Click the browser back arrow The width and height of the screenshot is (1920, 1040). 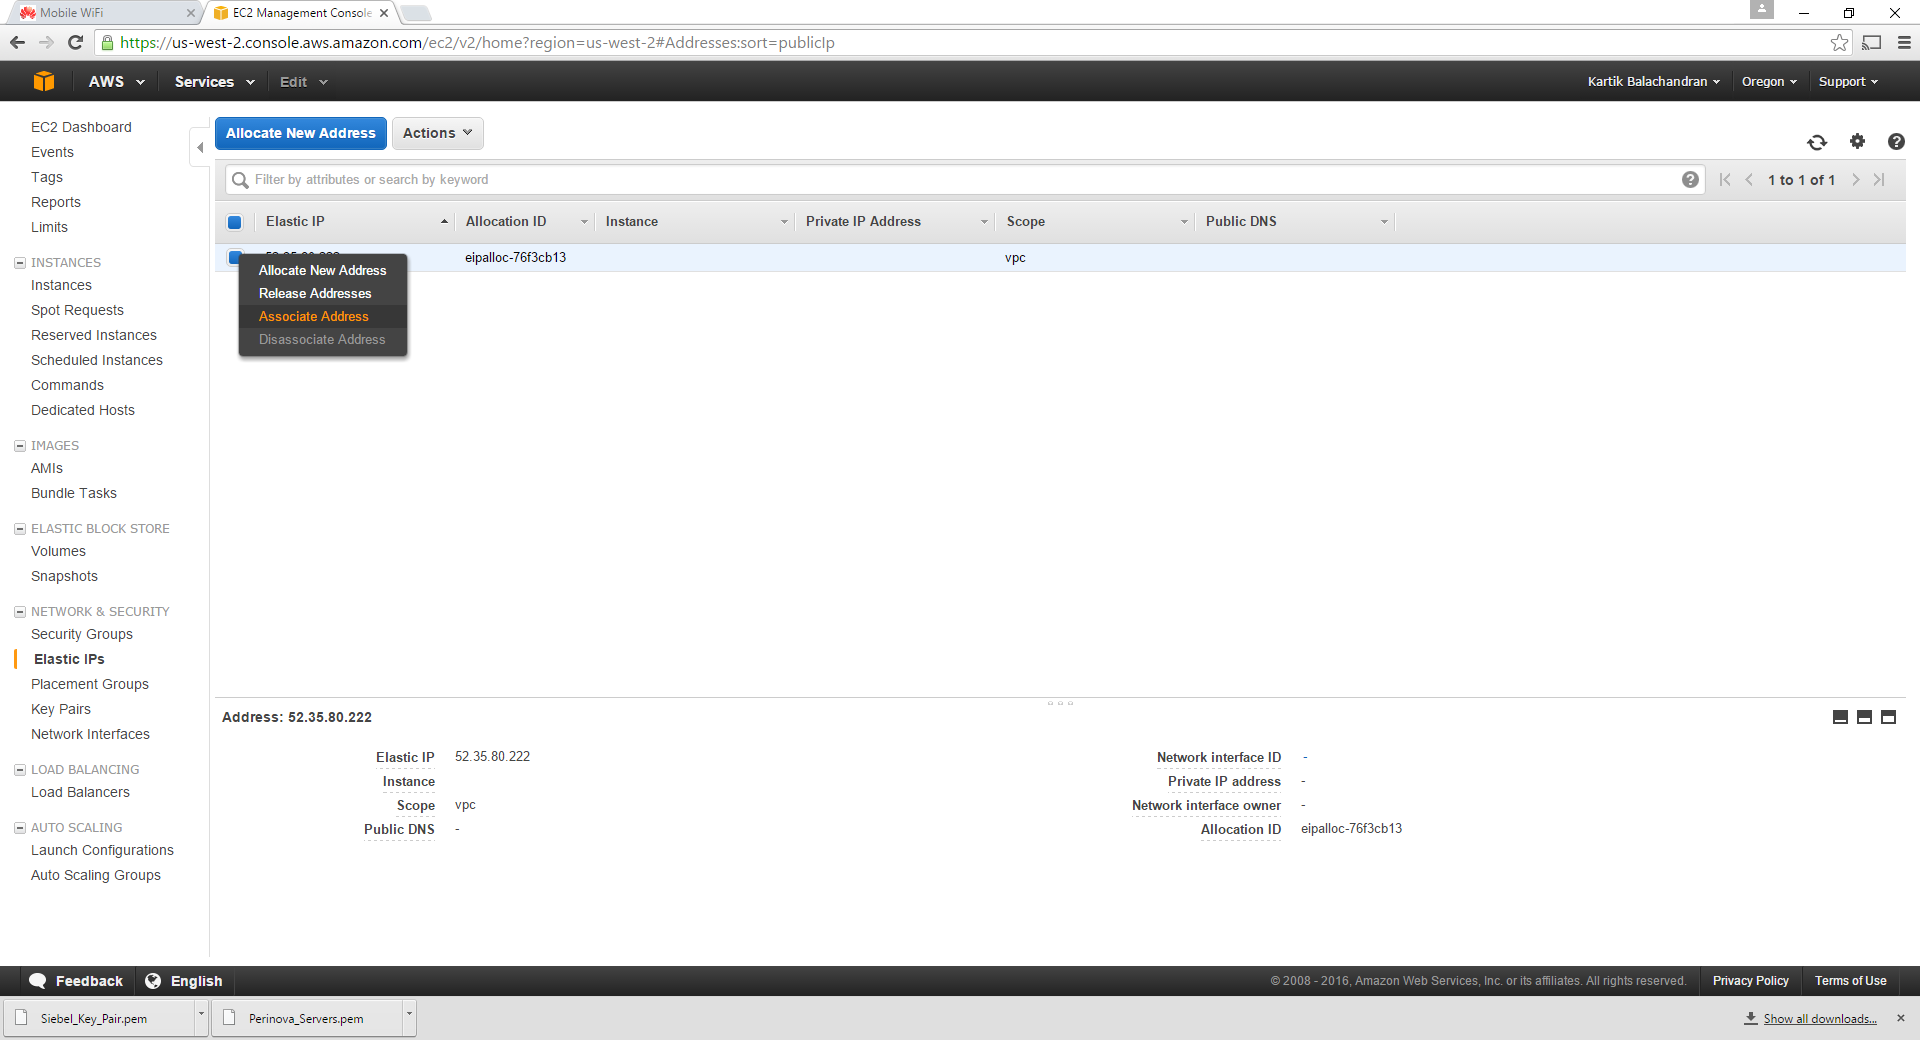pos(17,42)
